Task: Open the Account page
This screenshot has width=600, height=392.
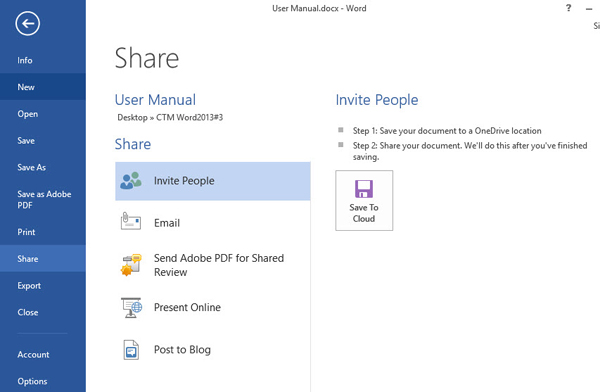Action: point(43,354)
